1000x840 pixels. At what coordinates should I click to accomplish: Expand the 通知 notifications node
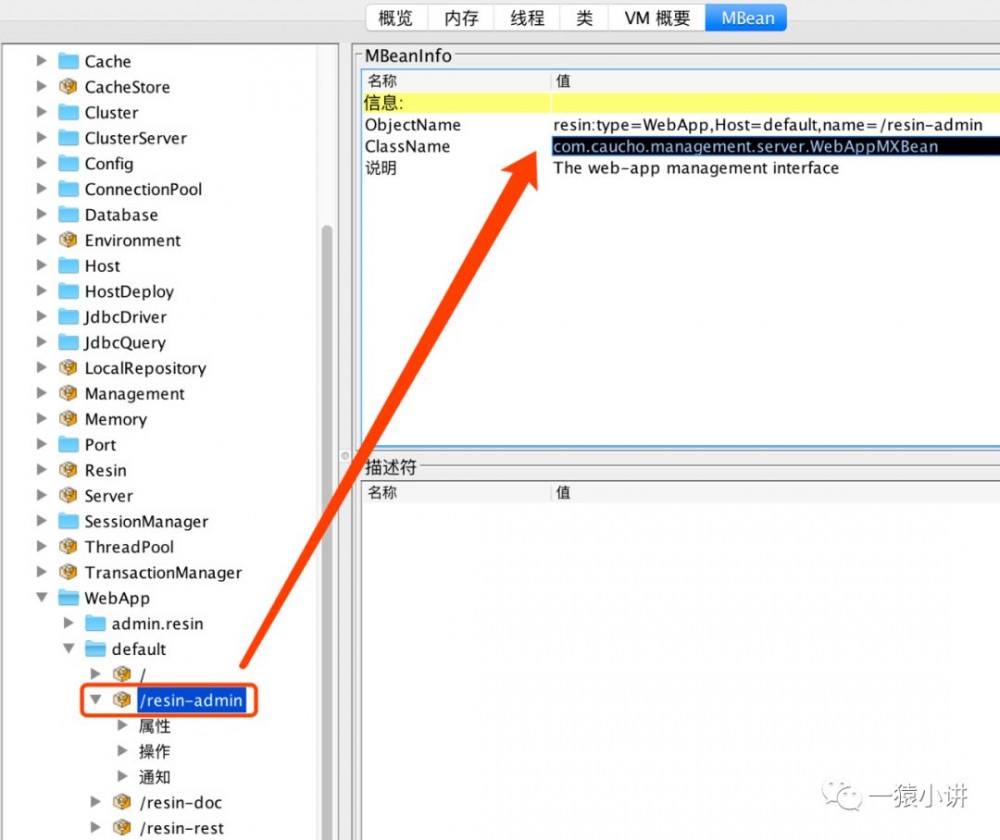tap(122, 776)
